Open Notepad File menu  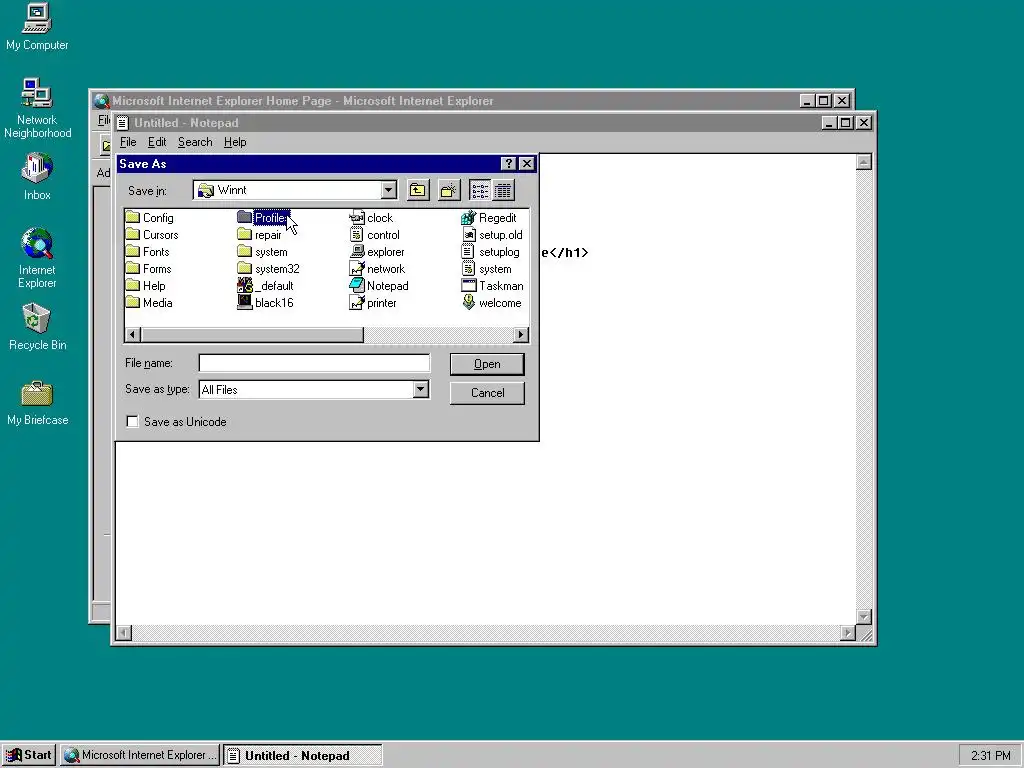pyautogui.click(x=128, y=142)
